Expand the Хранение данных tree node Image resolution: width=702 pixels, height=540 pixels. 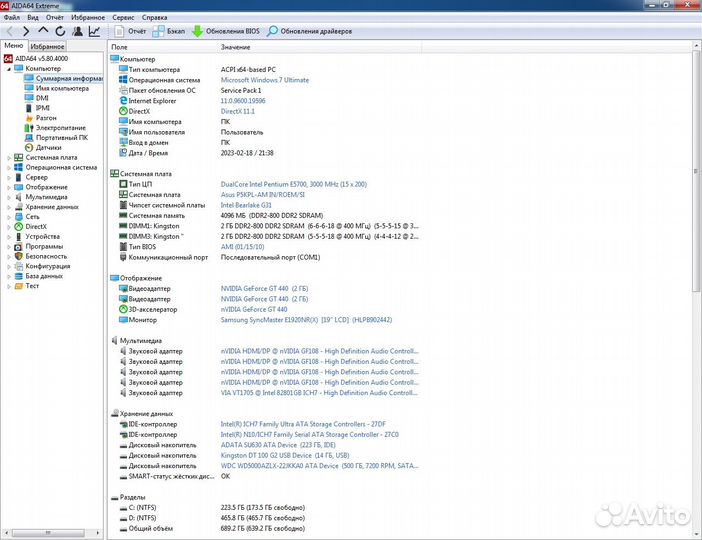[9, 207]
